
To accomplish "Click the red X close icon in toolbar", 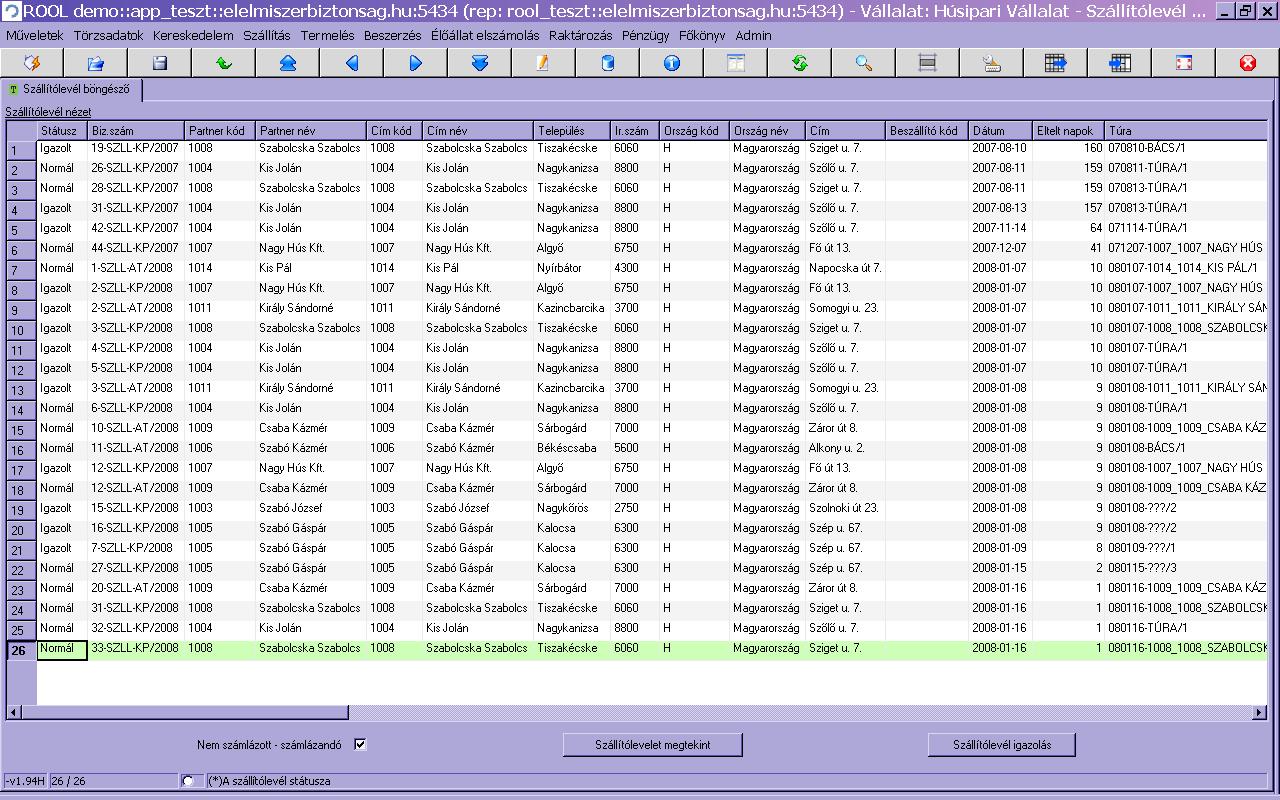I will (1247, 63).
